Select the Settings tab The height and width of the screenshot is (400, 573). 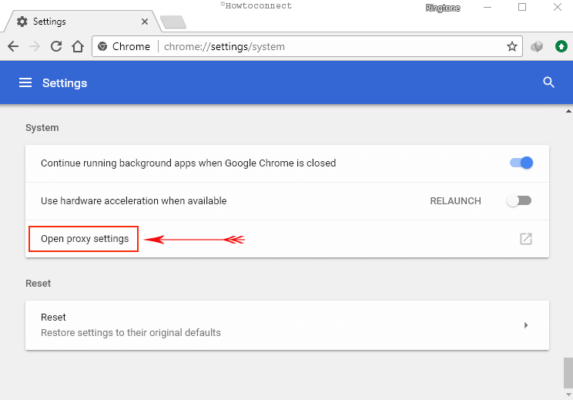coord(82,22)
